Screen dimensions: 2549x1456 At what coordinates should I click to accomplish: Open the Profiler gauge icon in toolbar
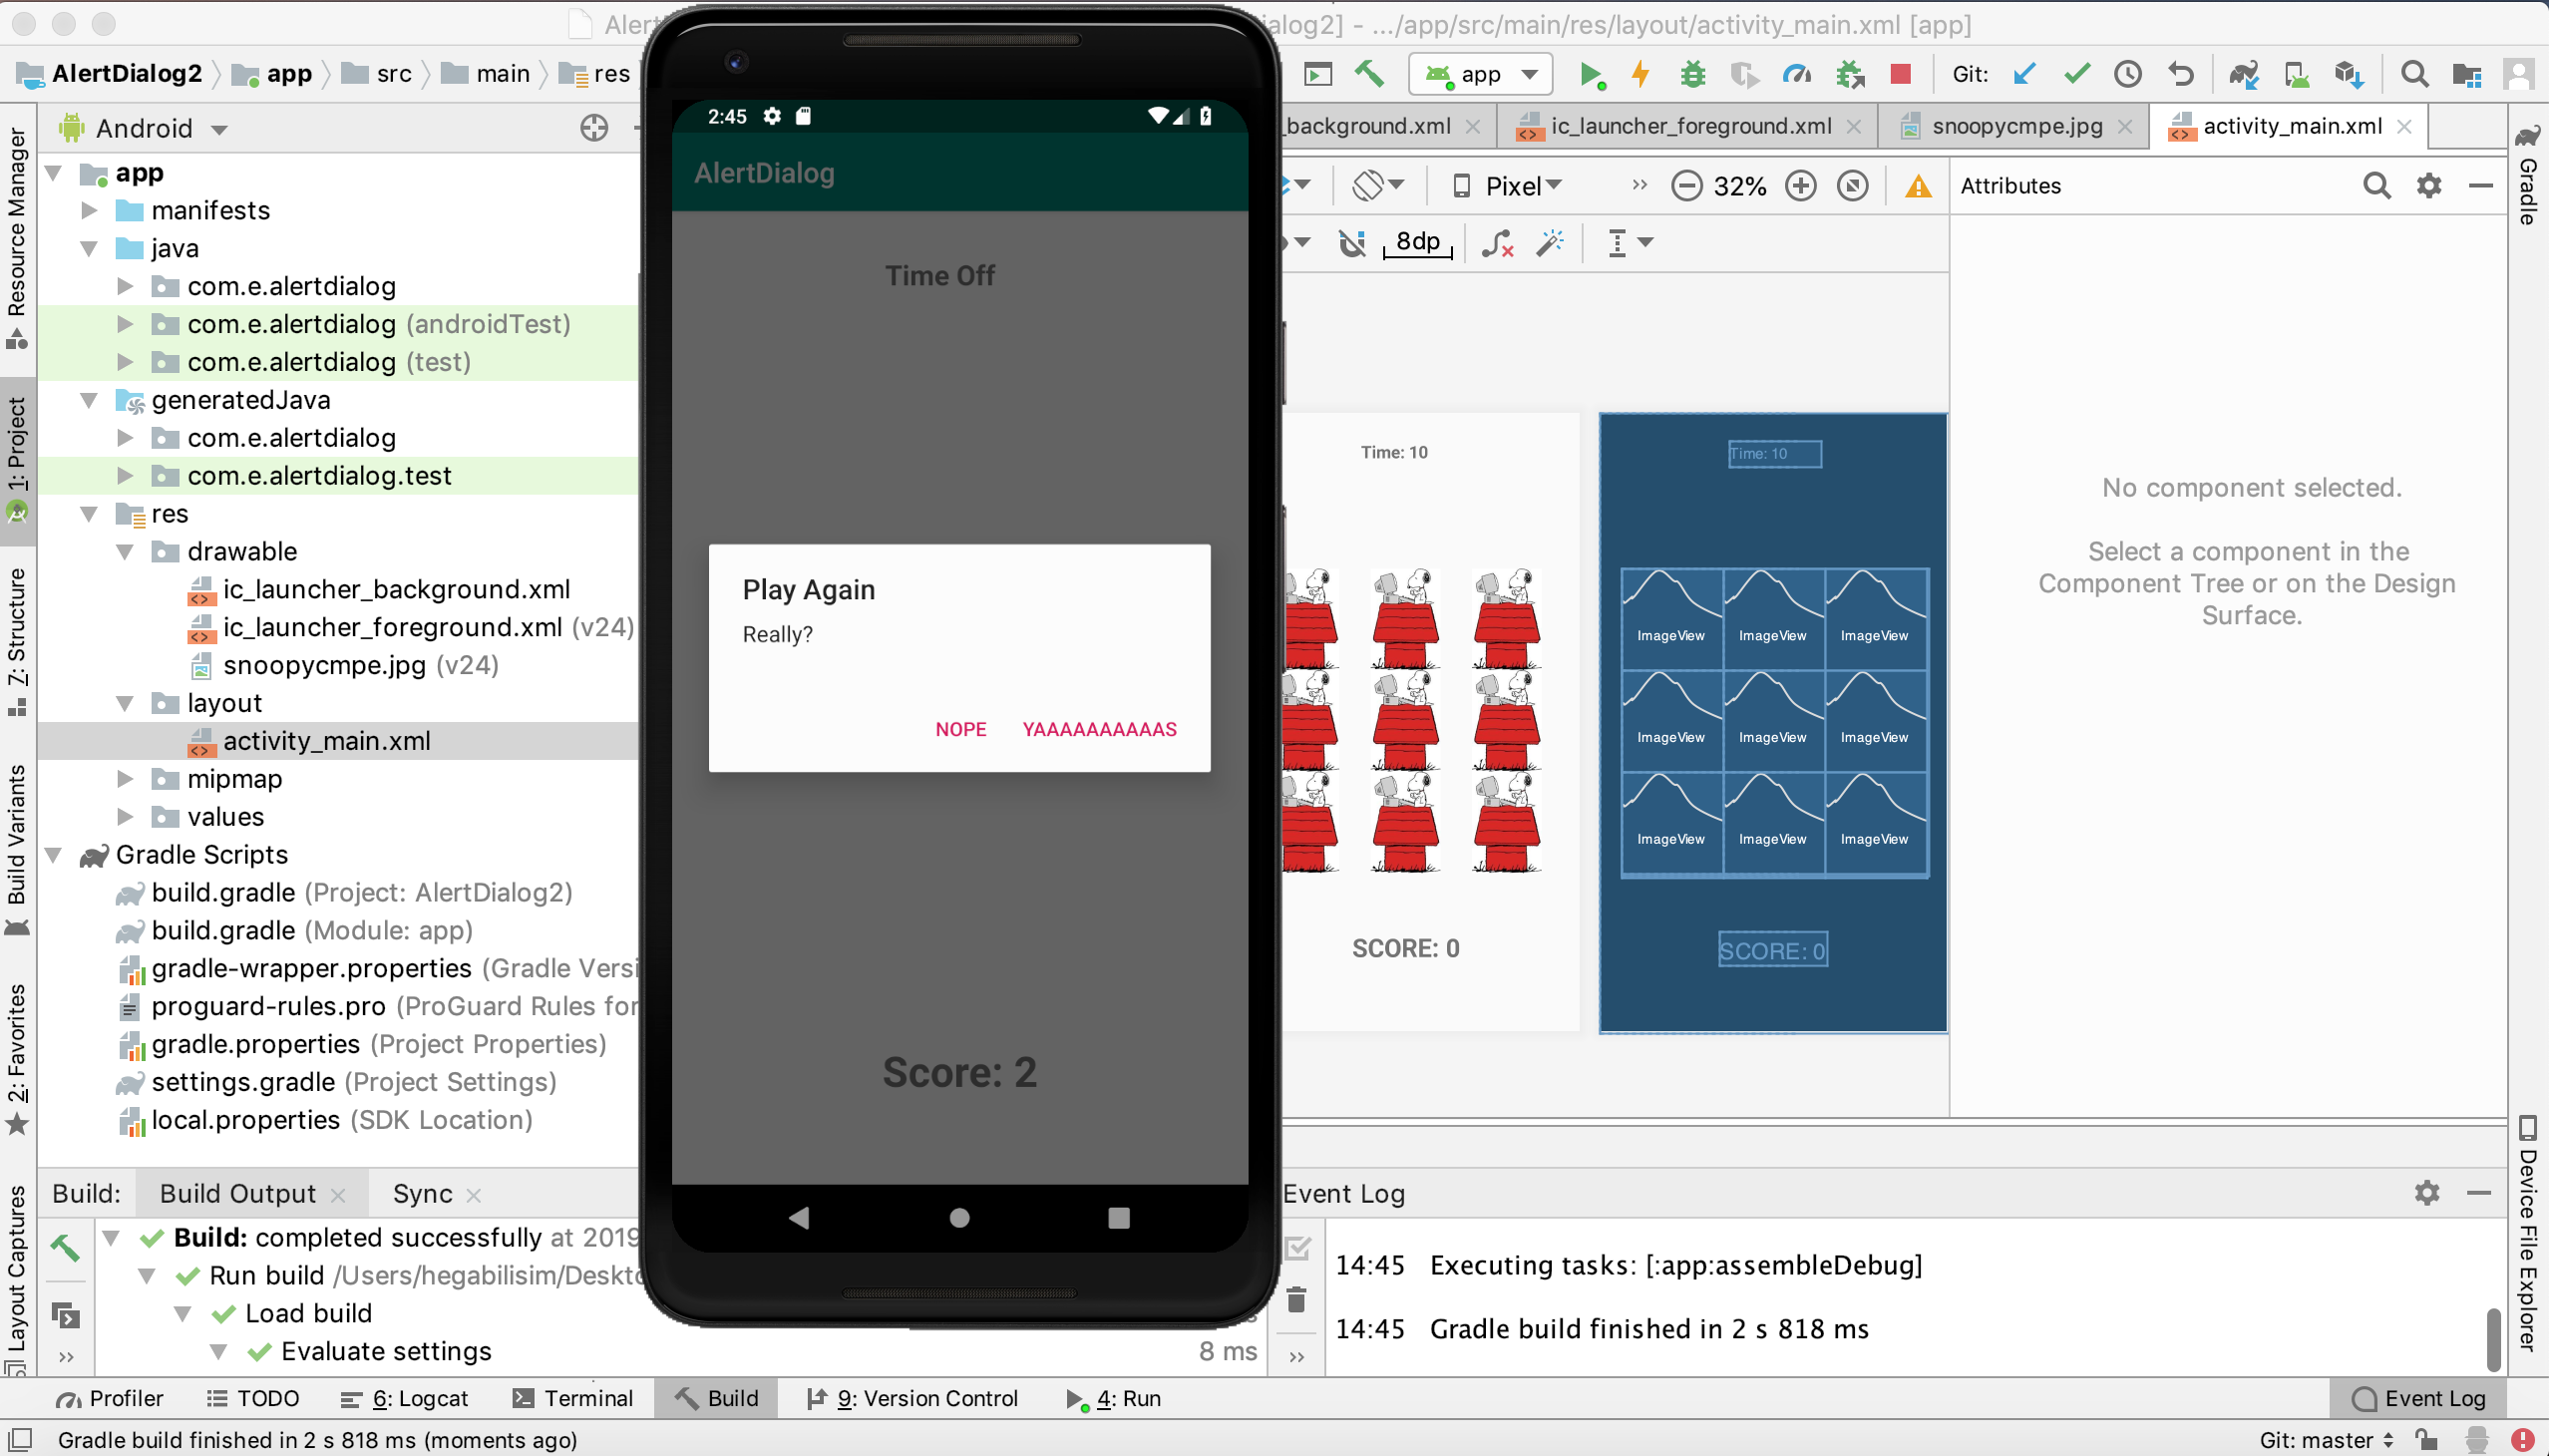coord(1797,74)
